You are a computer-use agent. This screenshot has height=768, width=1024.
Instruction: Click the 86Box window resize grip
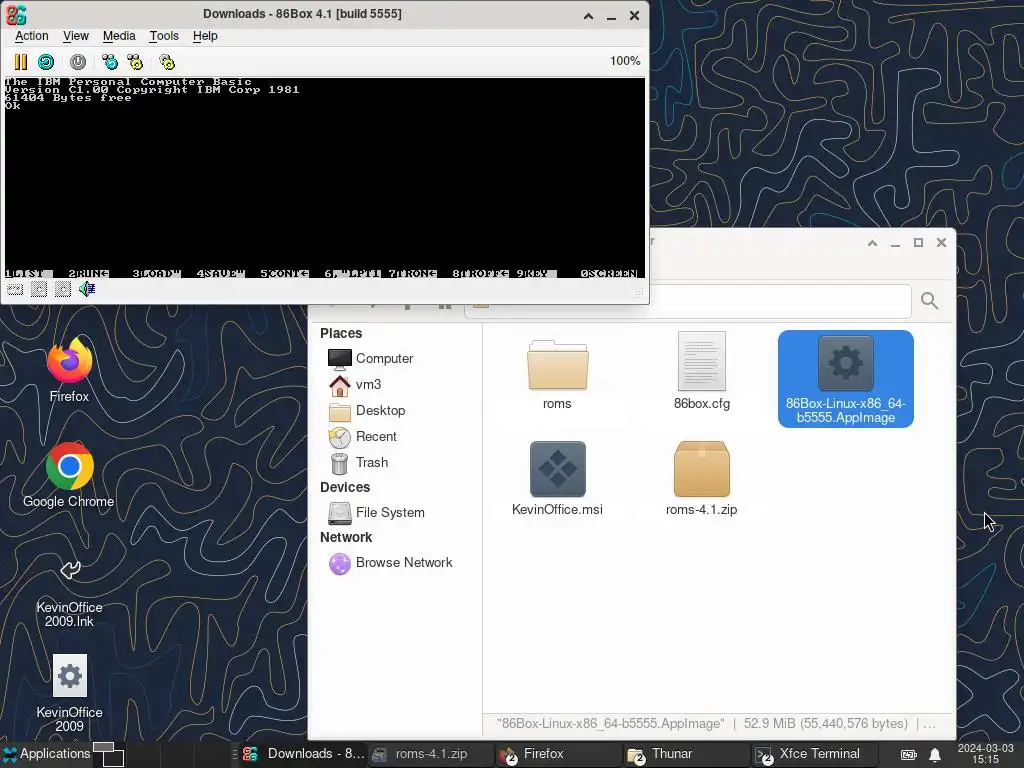[639, 294]
